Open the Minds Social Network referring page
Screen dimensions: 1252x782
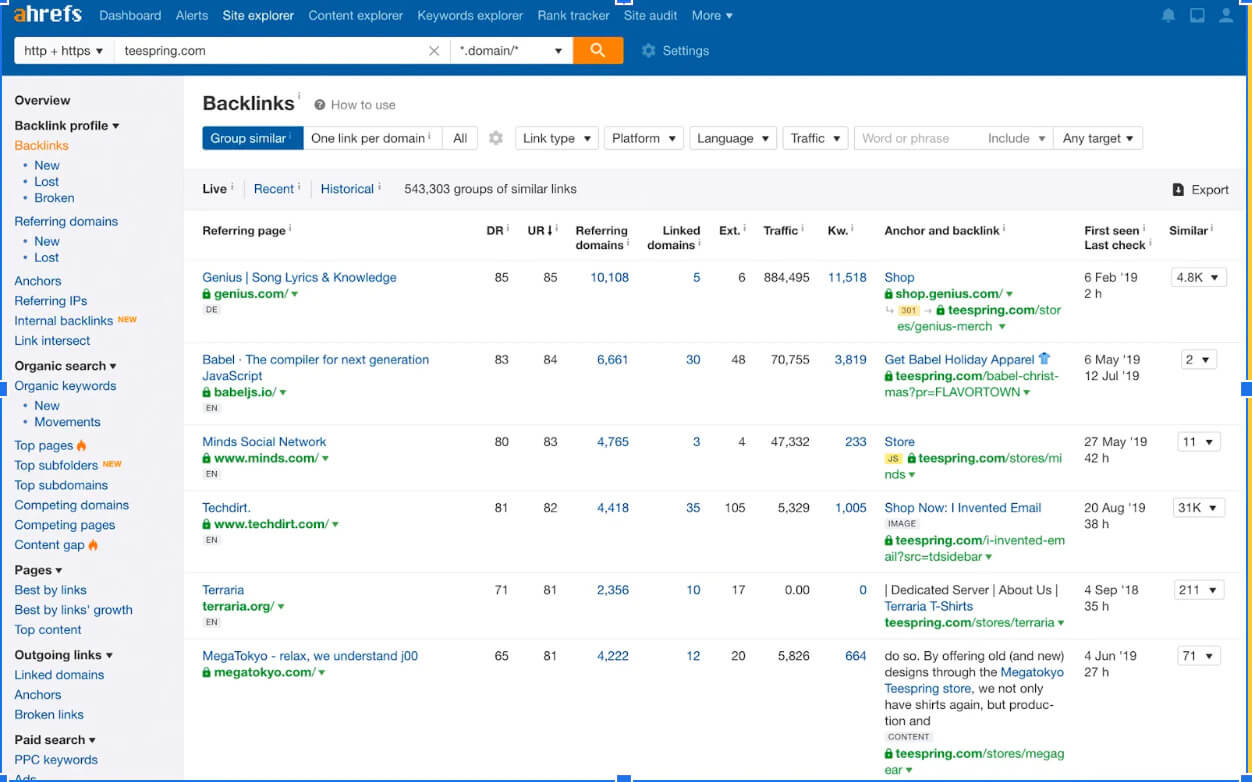point(264,441)
